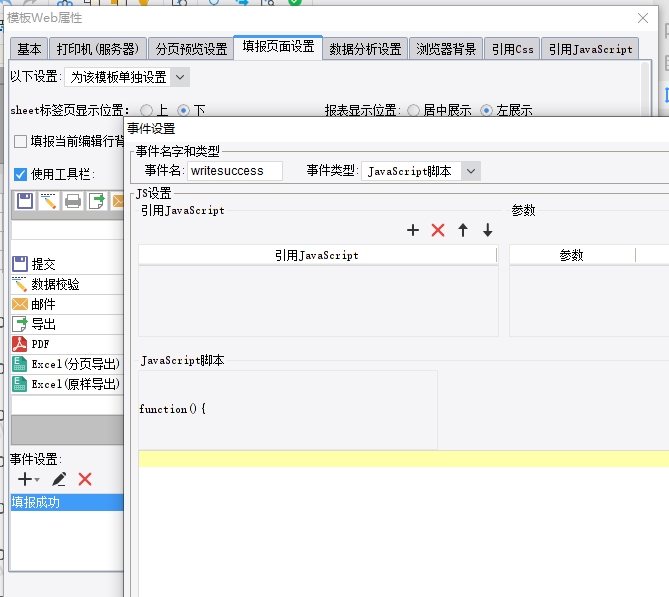Click the export icon in toolbar preview
This screenshot has width=669, height=597.
coord(96,201)
